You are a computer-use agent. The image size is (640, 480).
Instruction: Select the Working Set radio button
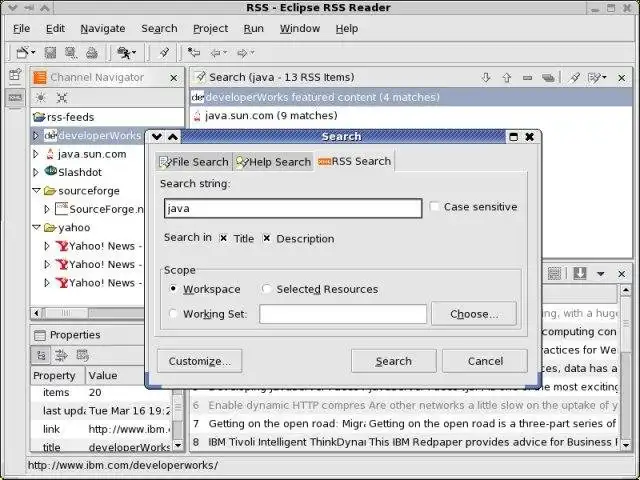[x=173, y=314]
